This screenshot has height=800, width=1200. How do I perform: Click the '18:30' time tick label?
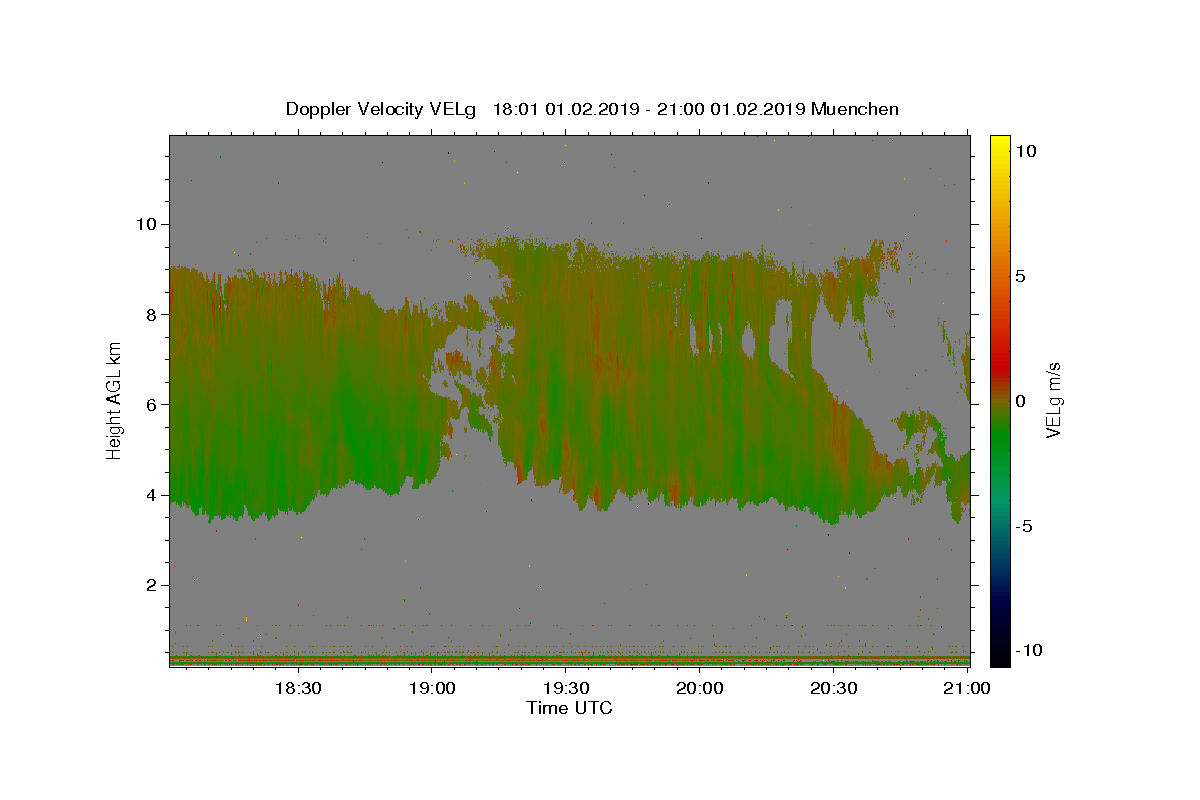pyautogui.click(x=297, y=688)
